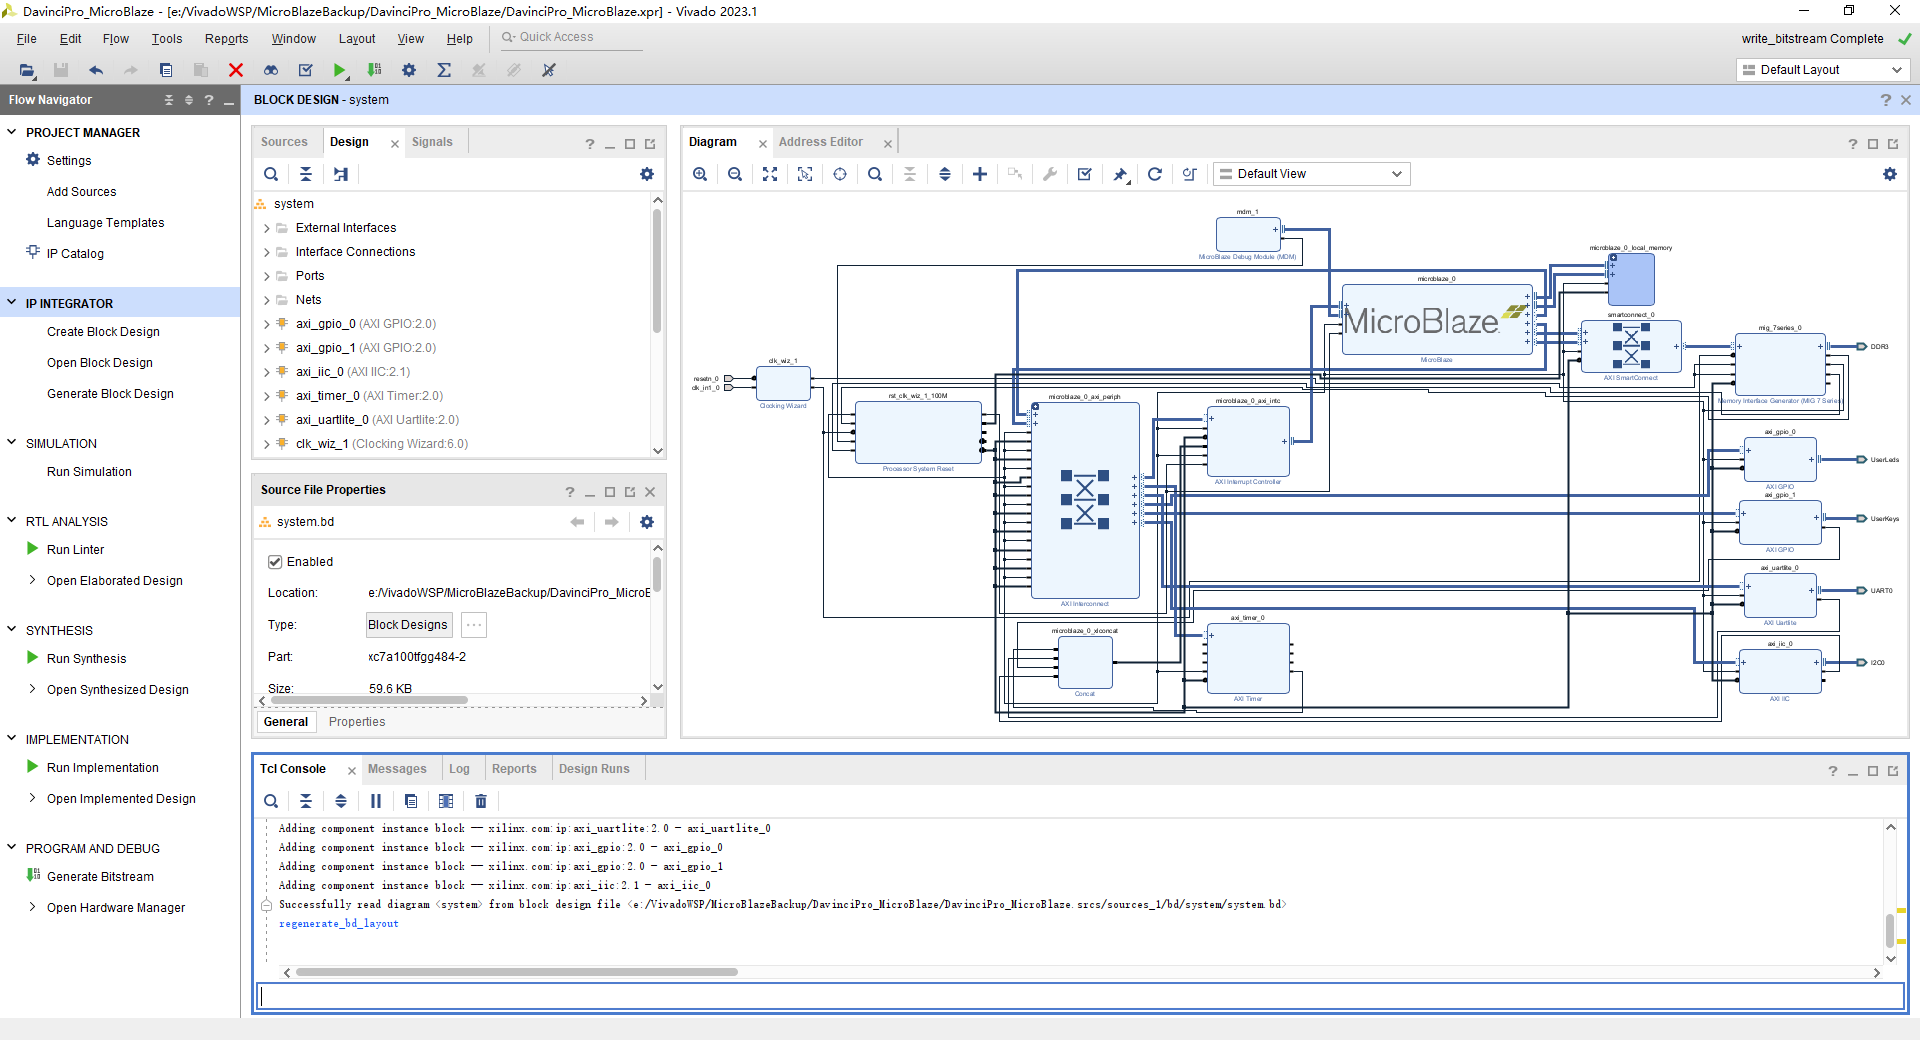Click the Regenerate Layout refresh icon

pos(1155,174)
